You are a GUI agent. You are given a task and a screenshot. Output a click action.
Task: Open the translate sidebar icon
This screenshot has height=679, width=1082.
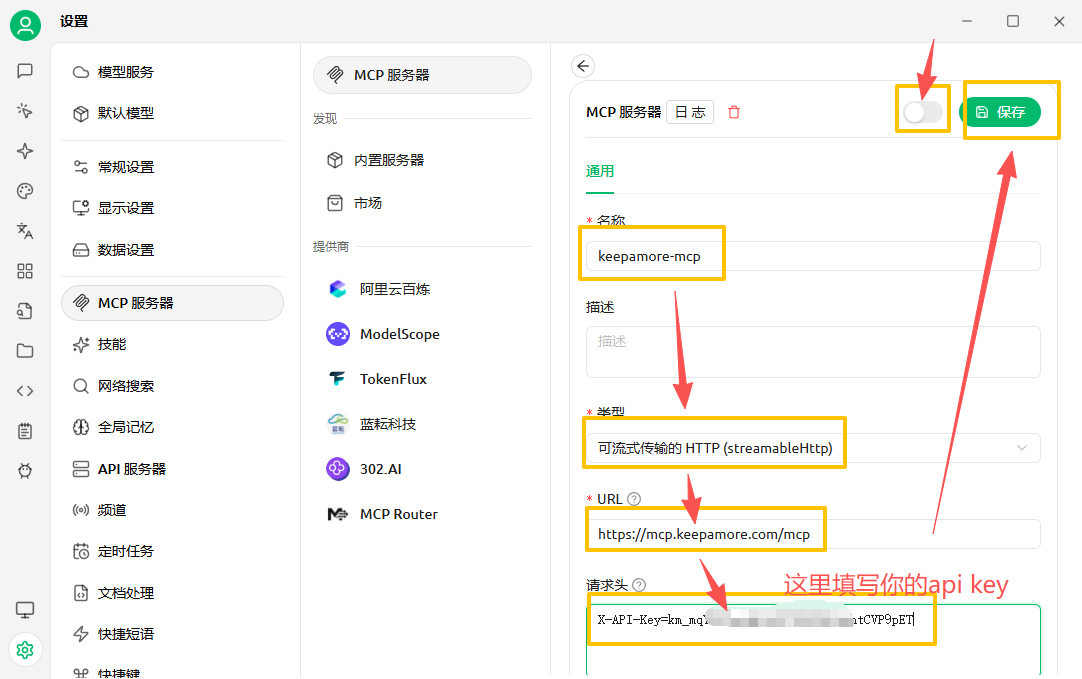pos(25,230)
